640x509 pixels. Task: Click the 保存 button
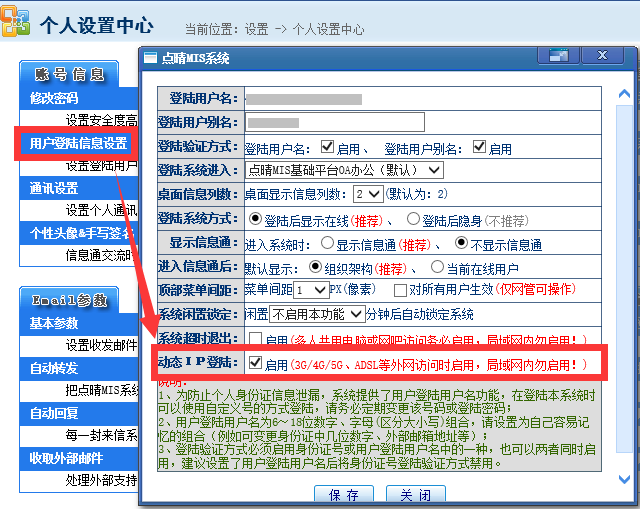[343, 495]
